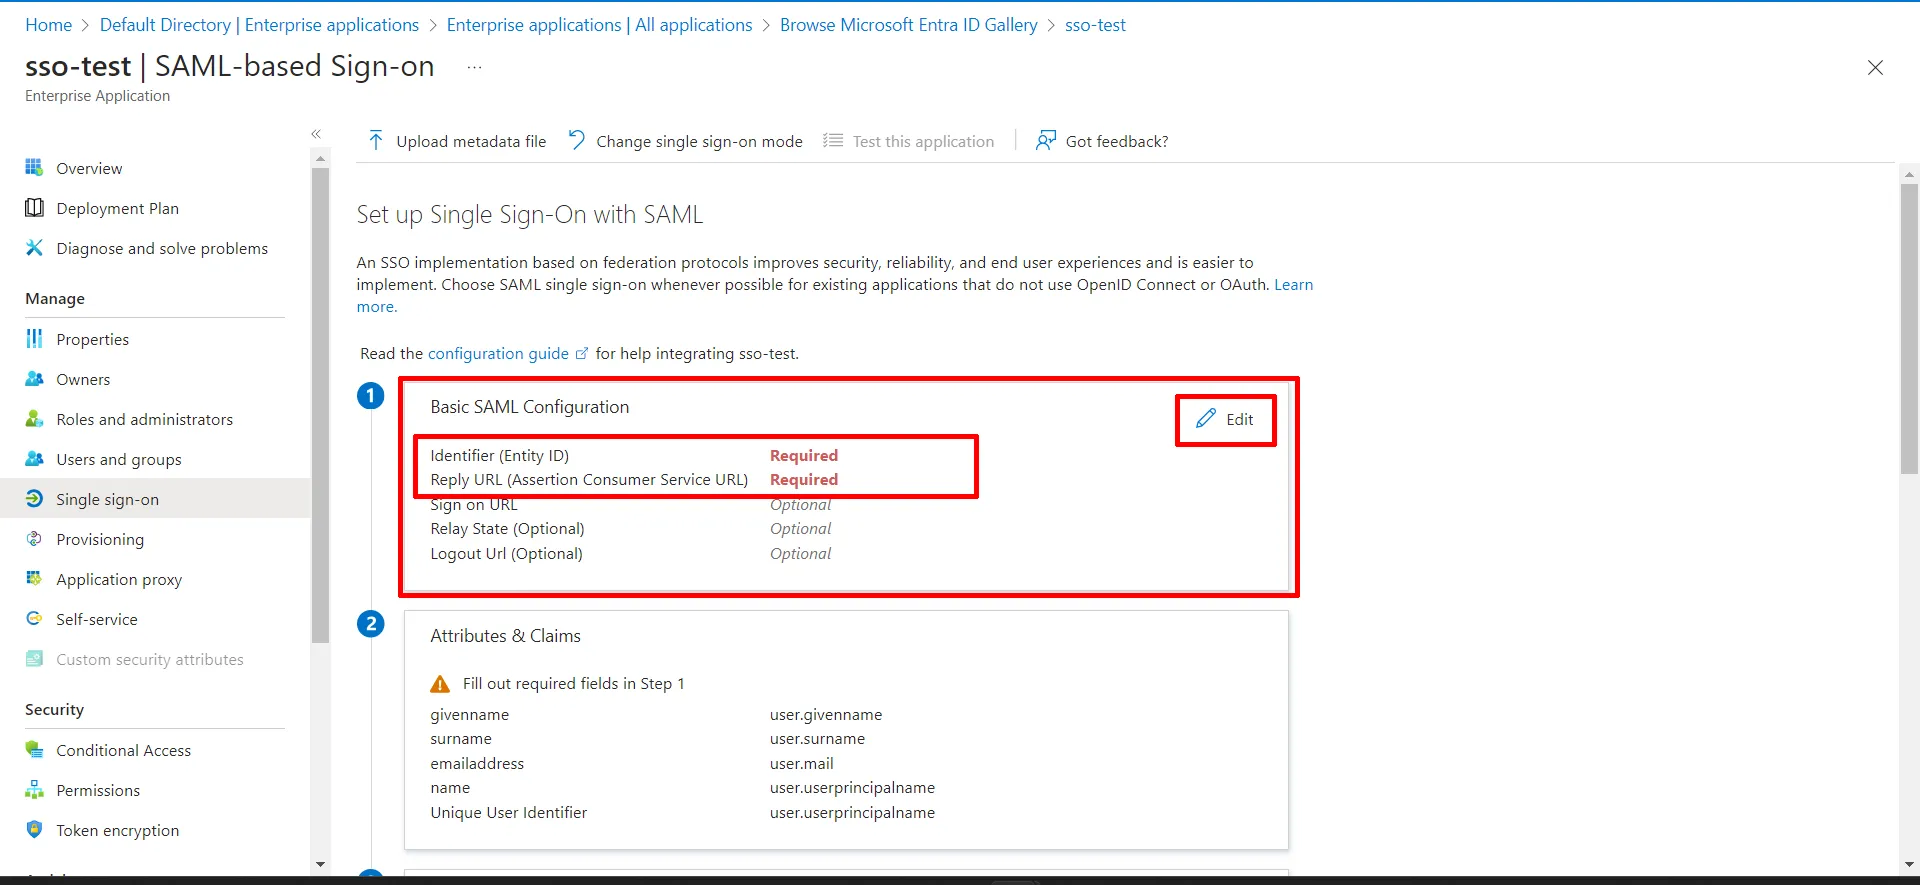Click the pencil icon in Basic SAML Configuration
This screenshot has height=885, width=1920.
point(1206,418)
